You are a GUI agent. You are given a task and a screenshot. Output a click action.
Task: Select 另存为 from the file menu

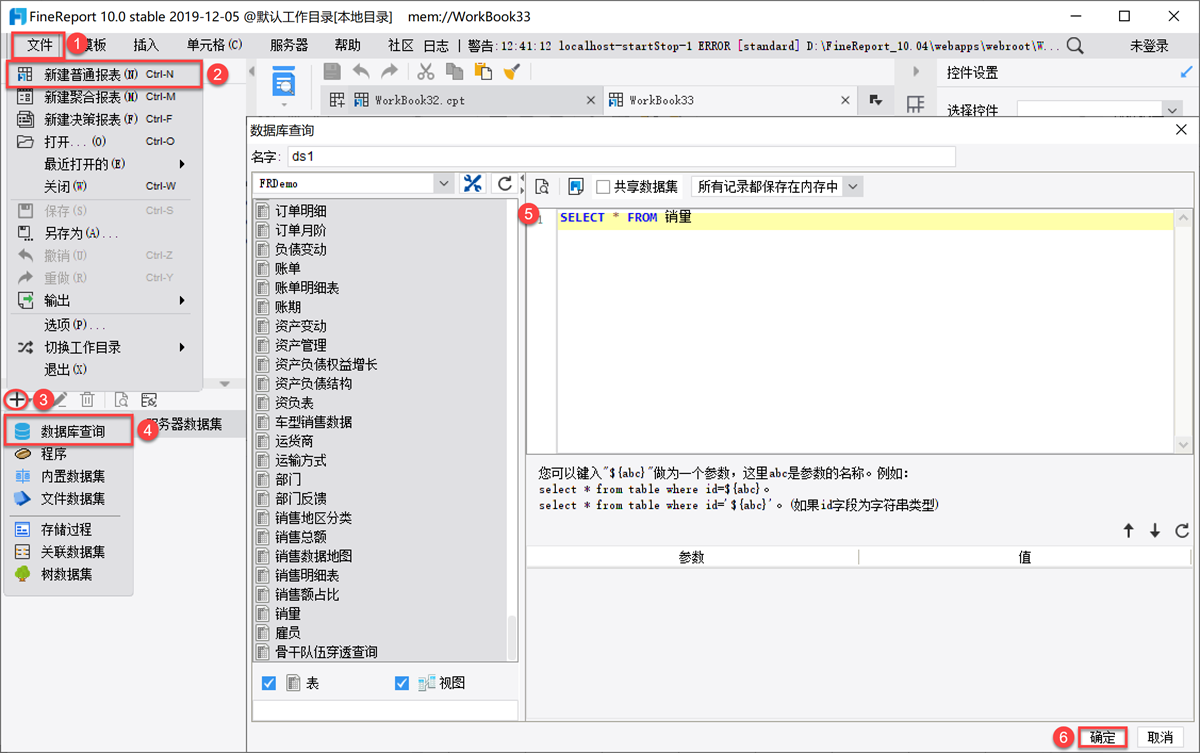tap(105, 233)
